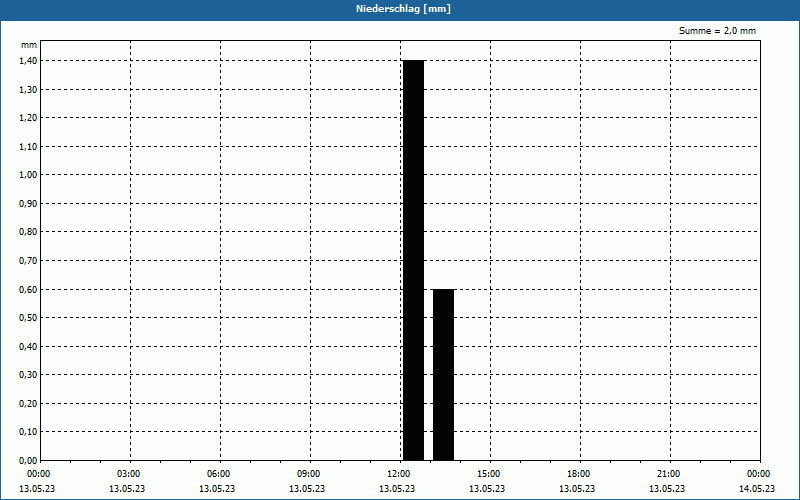Click the '0,90' y-axis label
The width and height of the screenshot is (800, 500).
(28, 204)
